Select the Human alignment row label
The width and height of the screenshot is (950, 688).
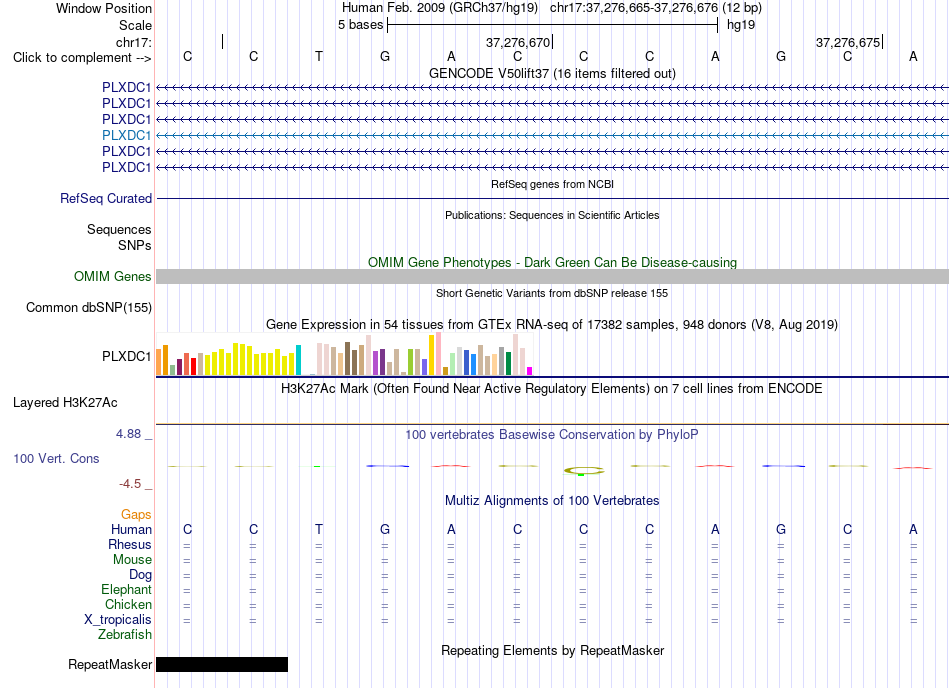coord(131,529)
